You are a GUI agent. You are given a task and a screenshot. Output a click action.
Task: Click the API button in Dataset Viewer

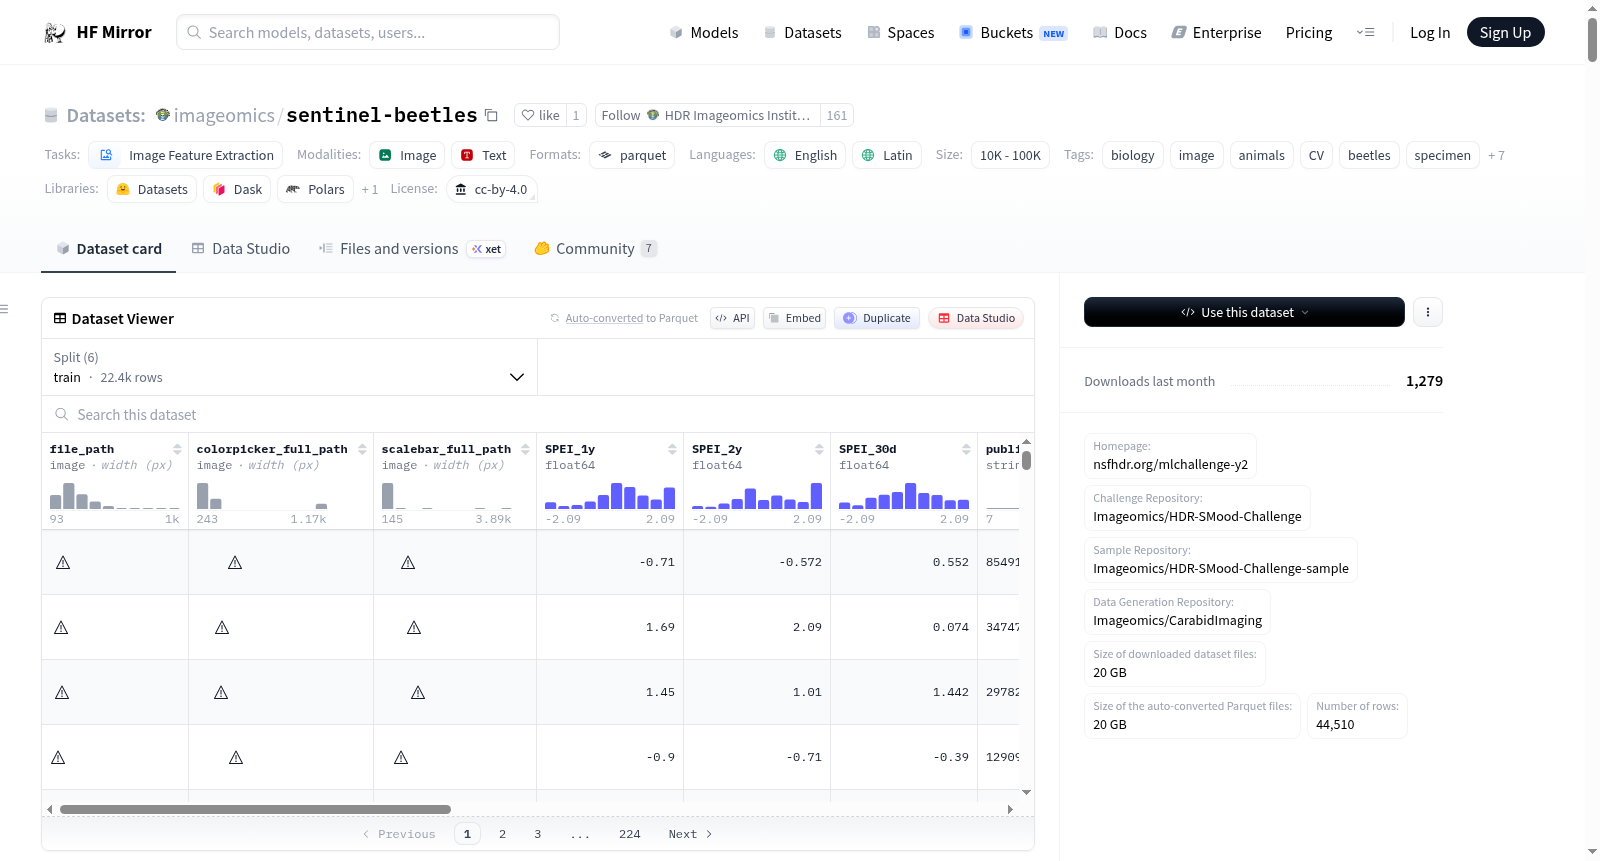point(732,318)
